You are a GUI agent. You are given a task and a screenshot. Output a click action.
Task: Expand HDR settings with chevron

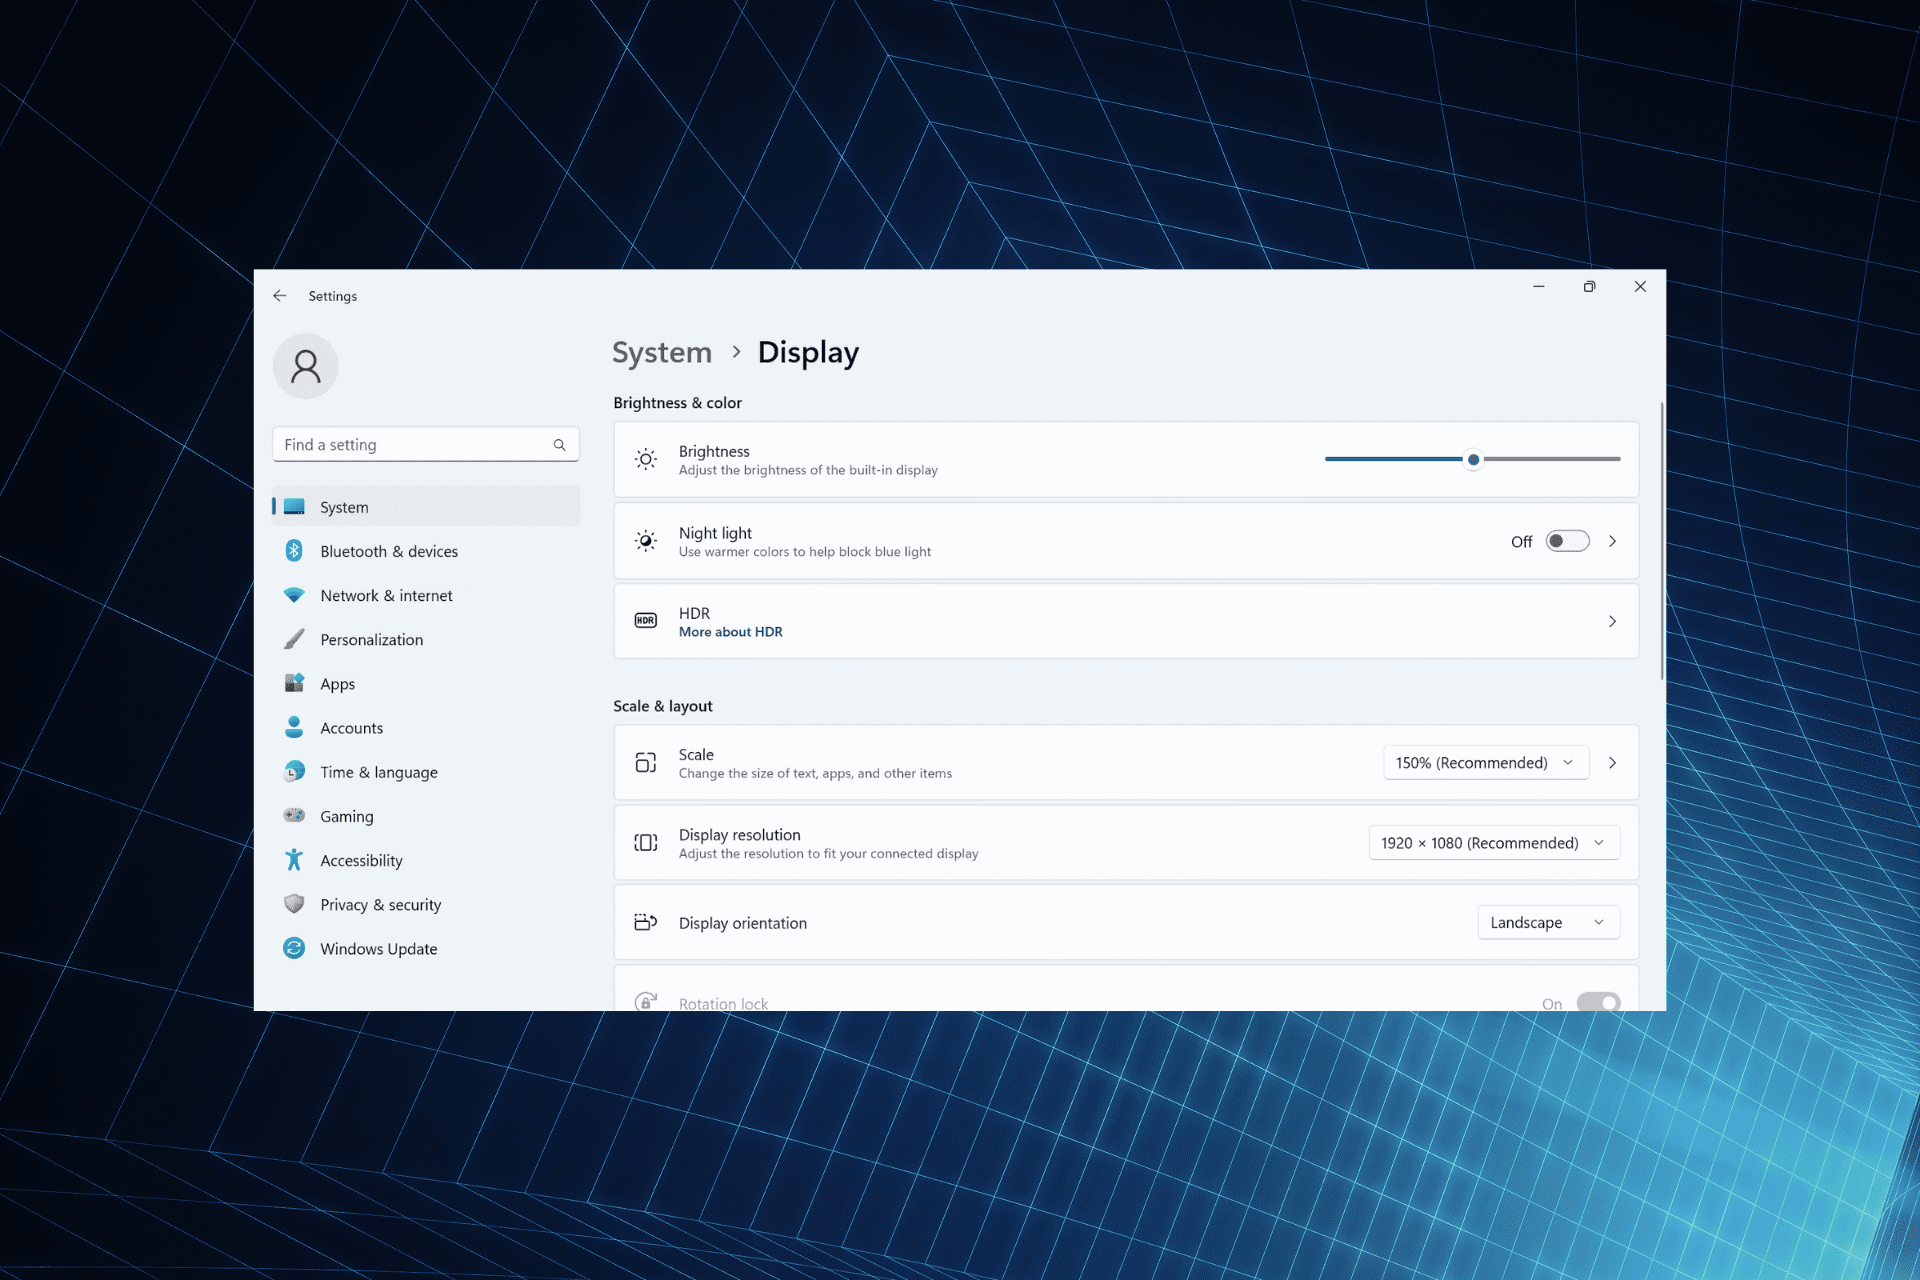[1612, 621]
